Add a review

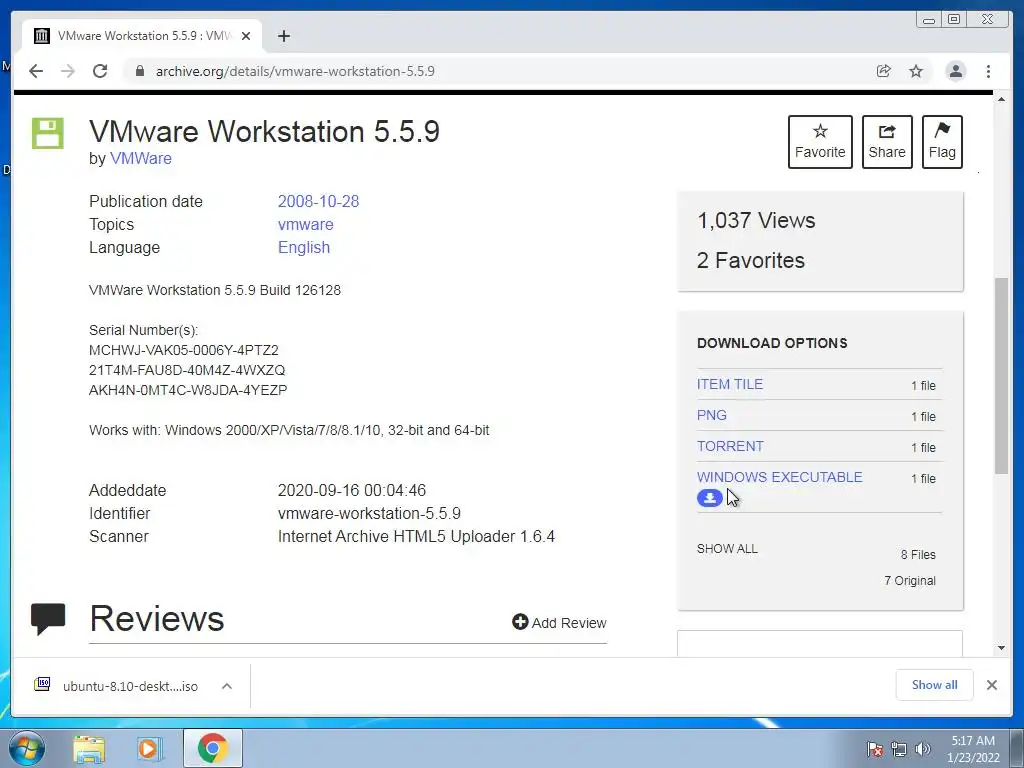(x=560, y=622)
